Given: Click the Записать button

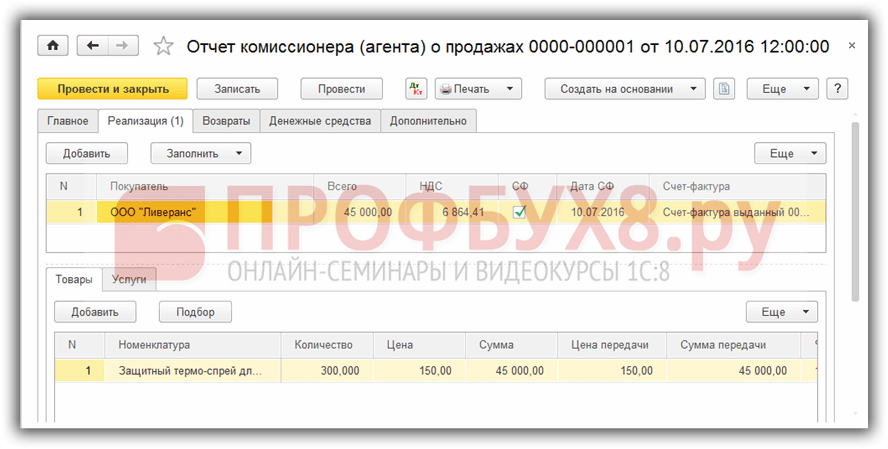Looking at the screenshot, I should (x=237, y=89).
